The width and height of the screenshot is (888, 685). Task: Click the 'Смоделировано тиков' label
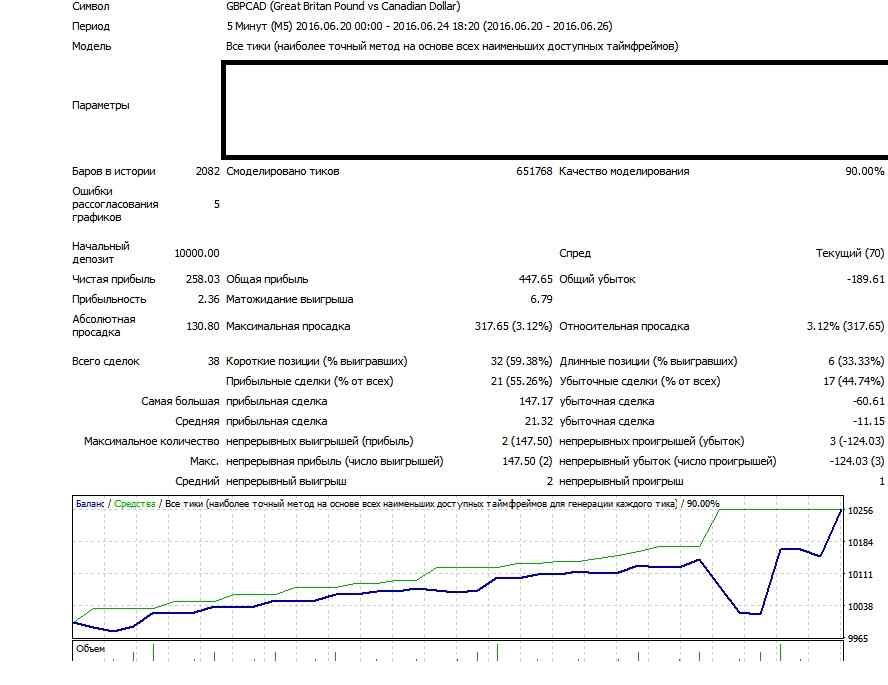click(x=283, y=171)
